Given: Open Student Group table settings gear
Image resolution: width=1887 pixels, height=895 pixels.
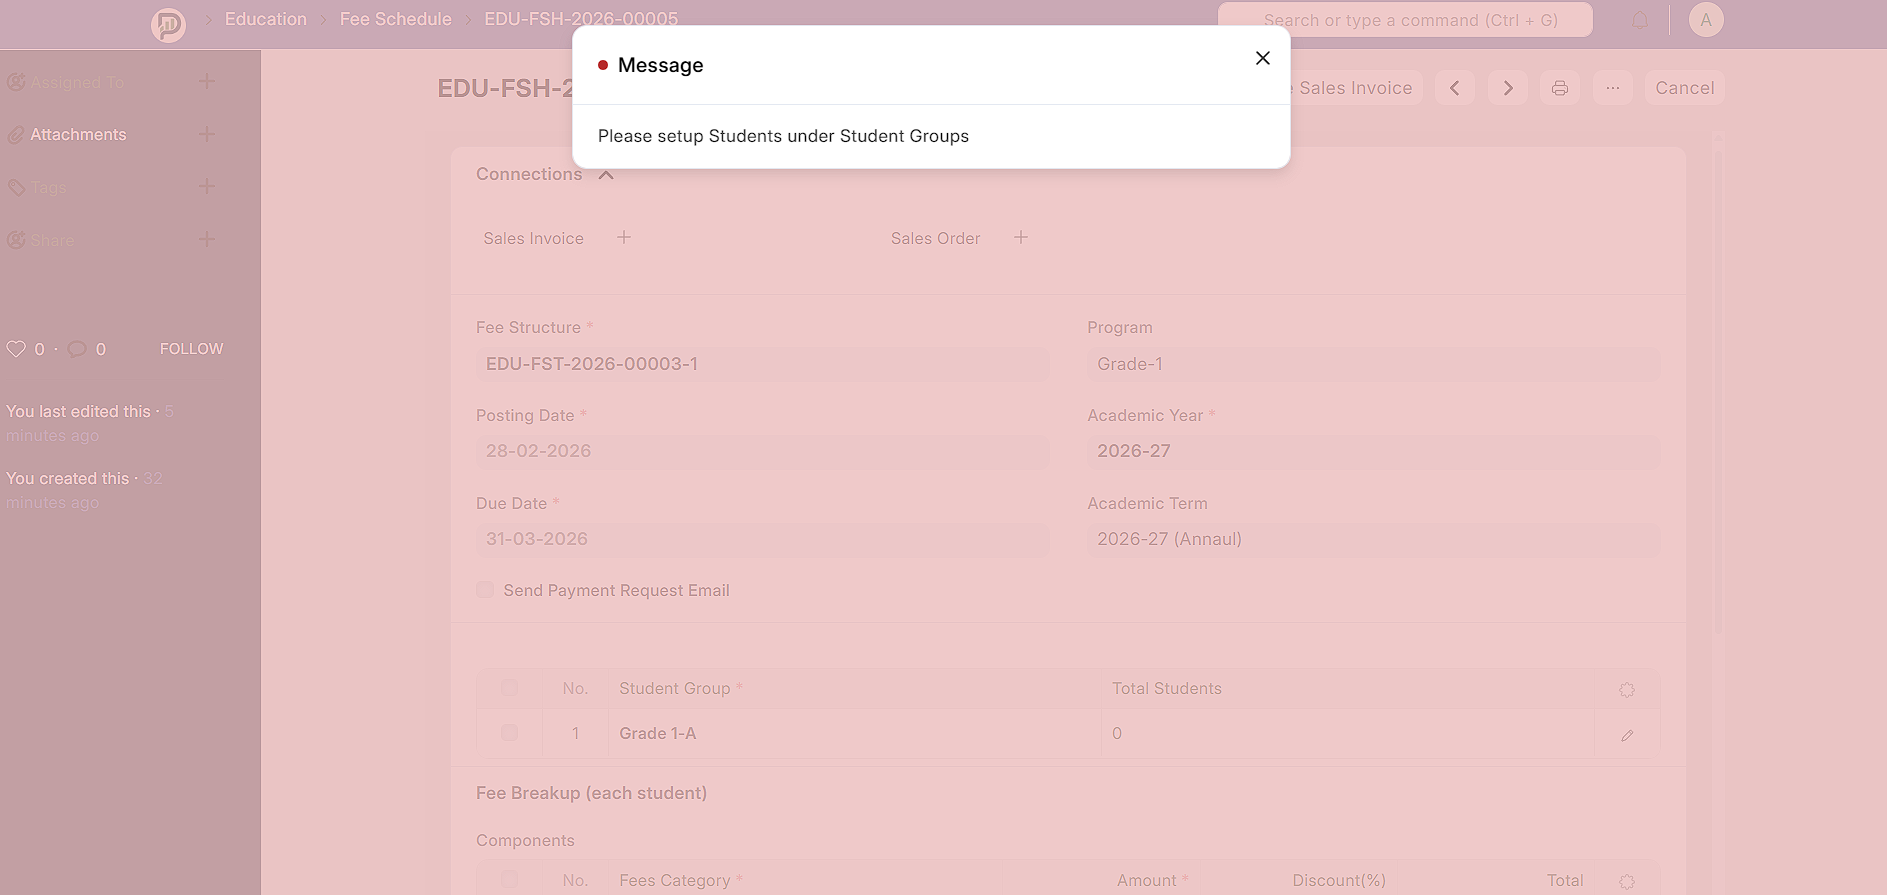Looking at the screenshot, I should point(1626,689).
